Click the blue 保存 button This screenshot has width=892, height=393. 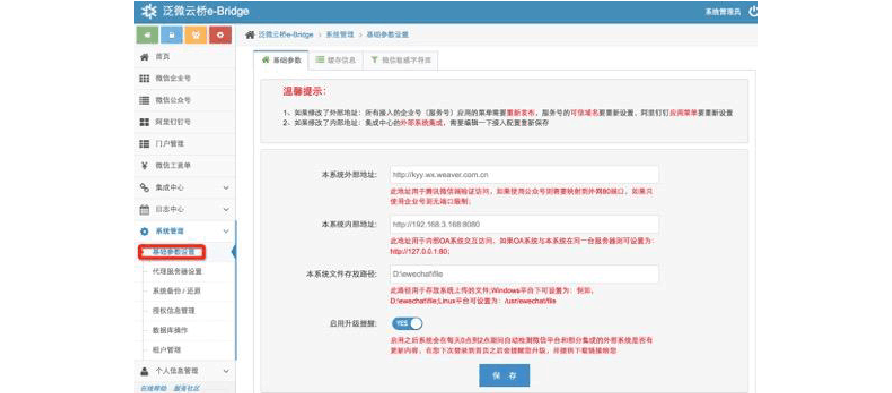click(x=505, y=376)
